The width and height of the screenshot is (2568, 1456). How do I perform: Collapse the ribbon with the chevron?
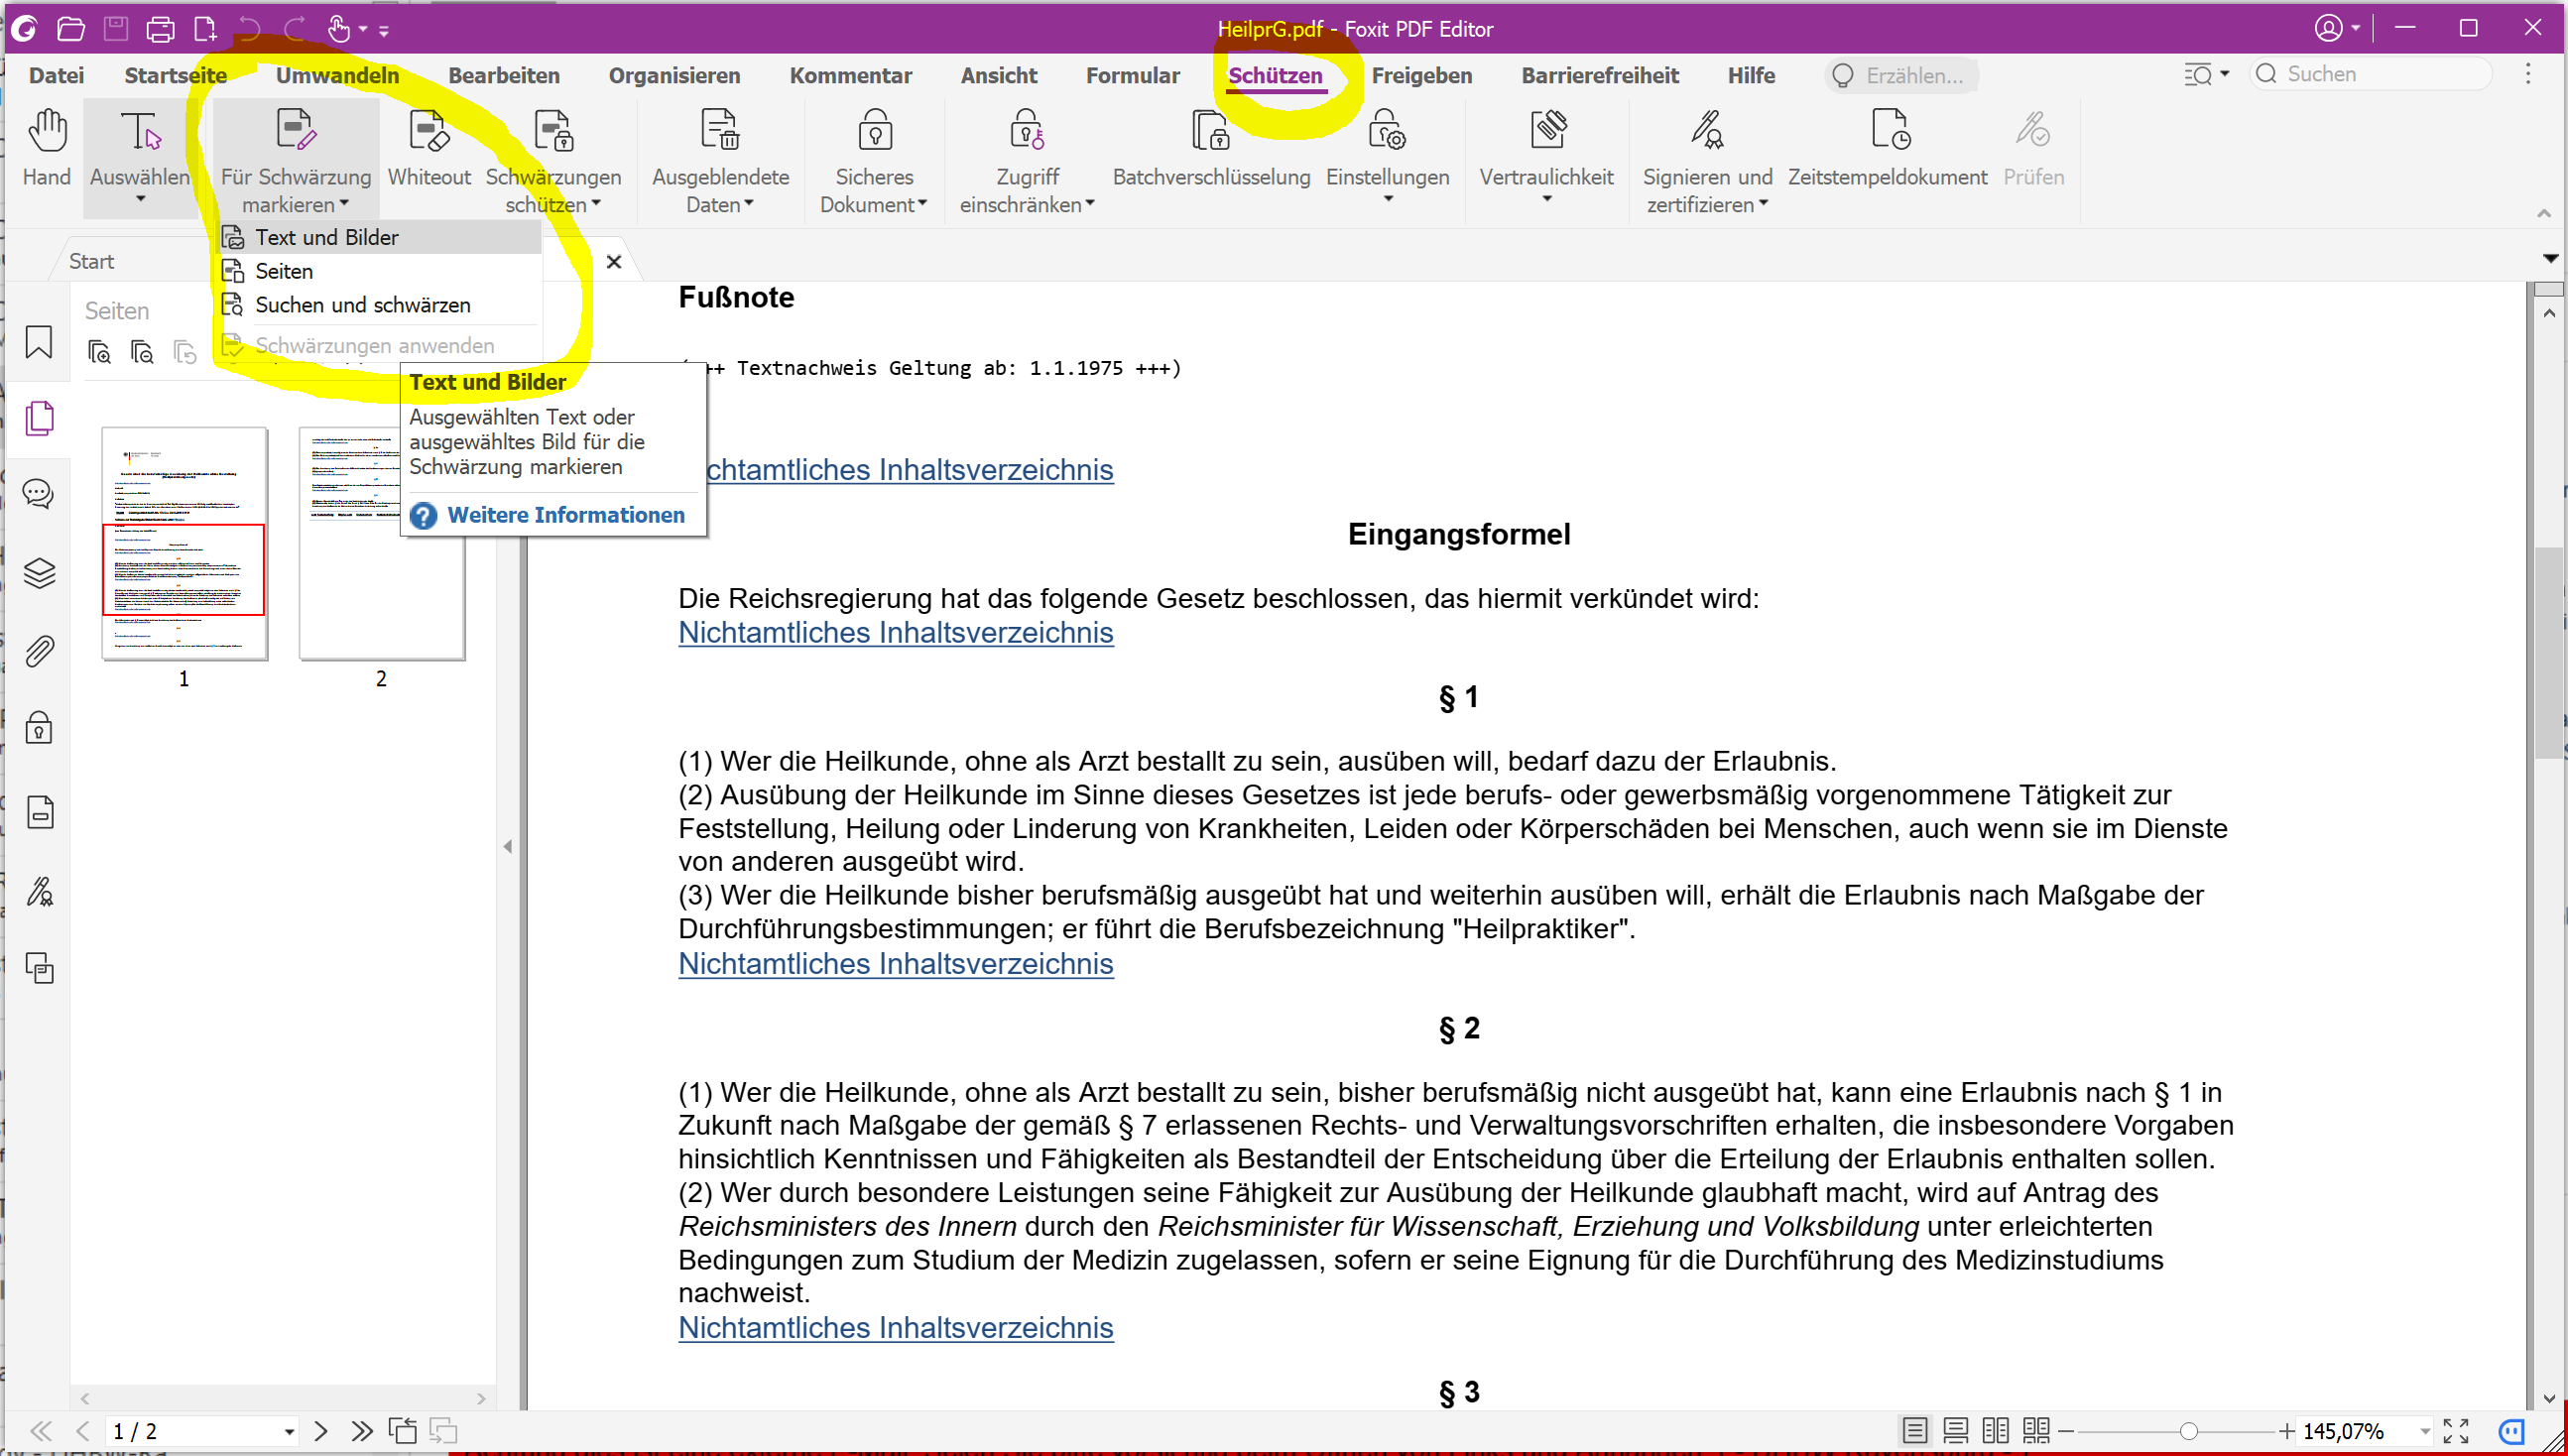click(2544, 213)
